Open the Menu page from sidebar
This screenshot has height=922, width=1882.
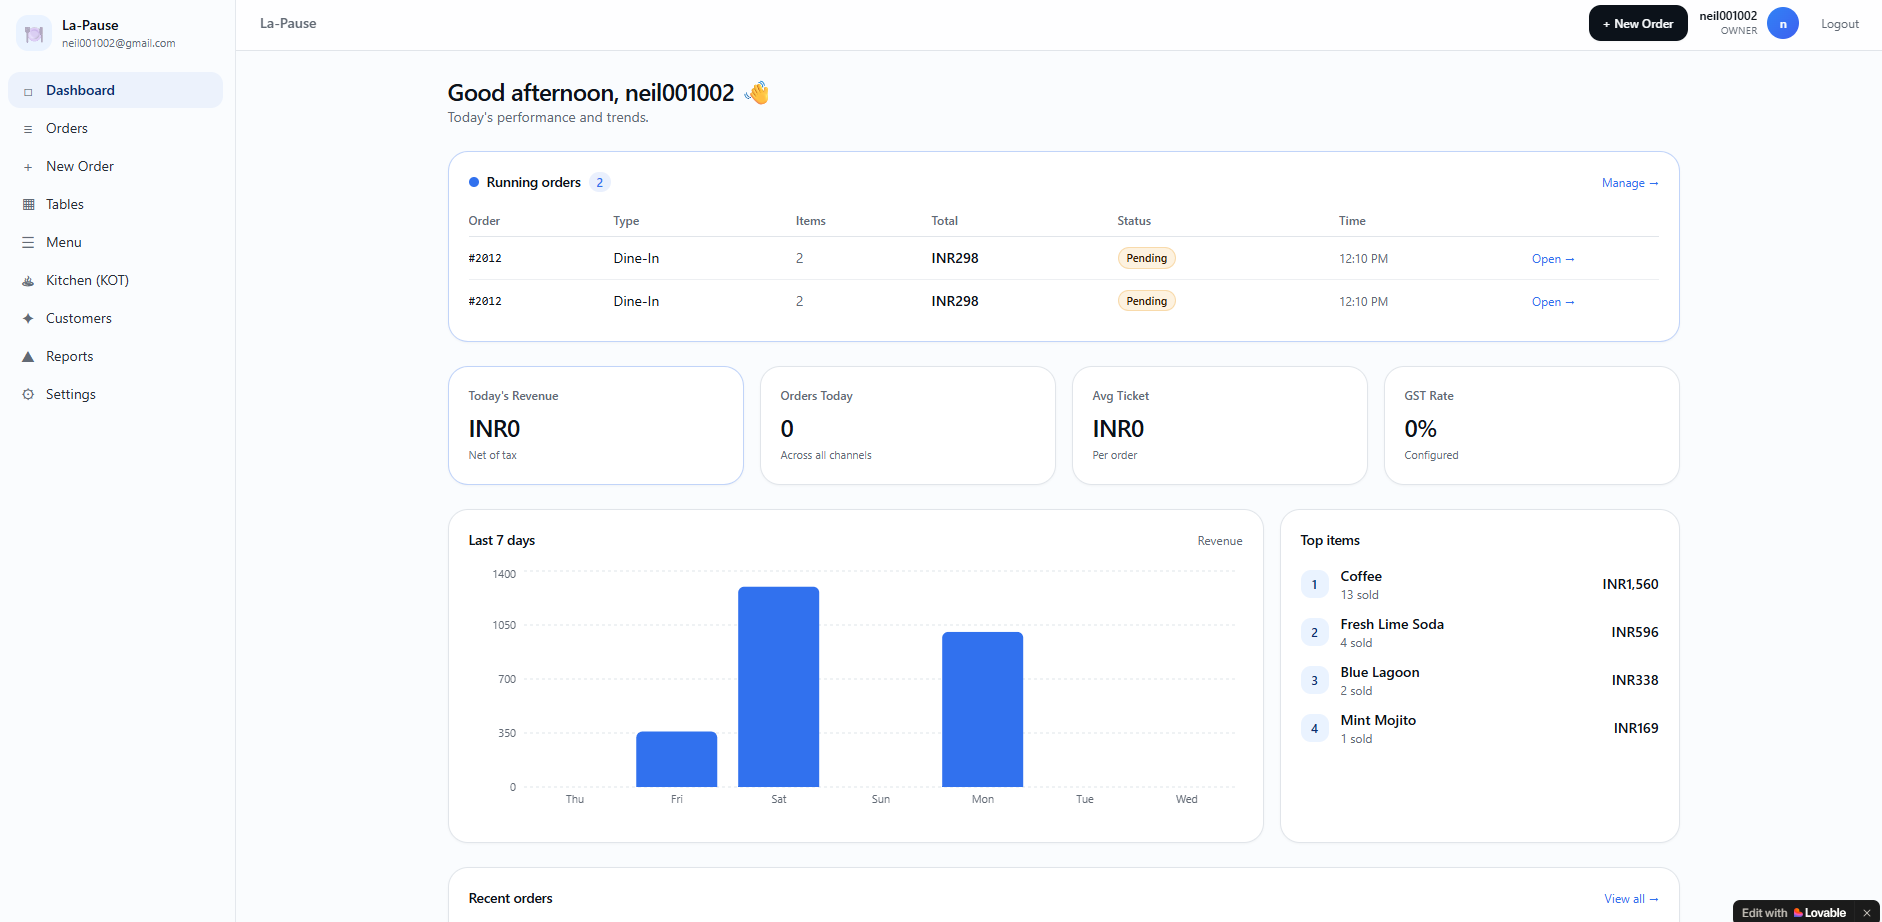tap(64, 243)
